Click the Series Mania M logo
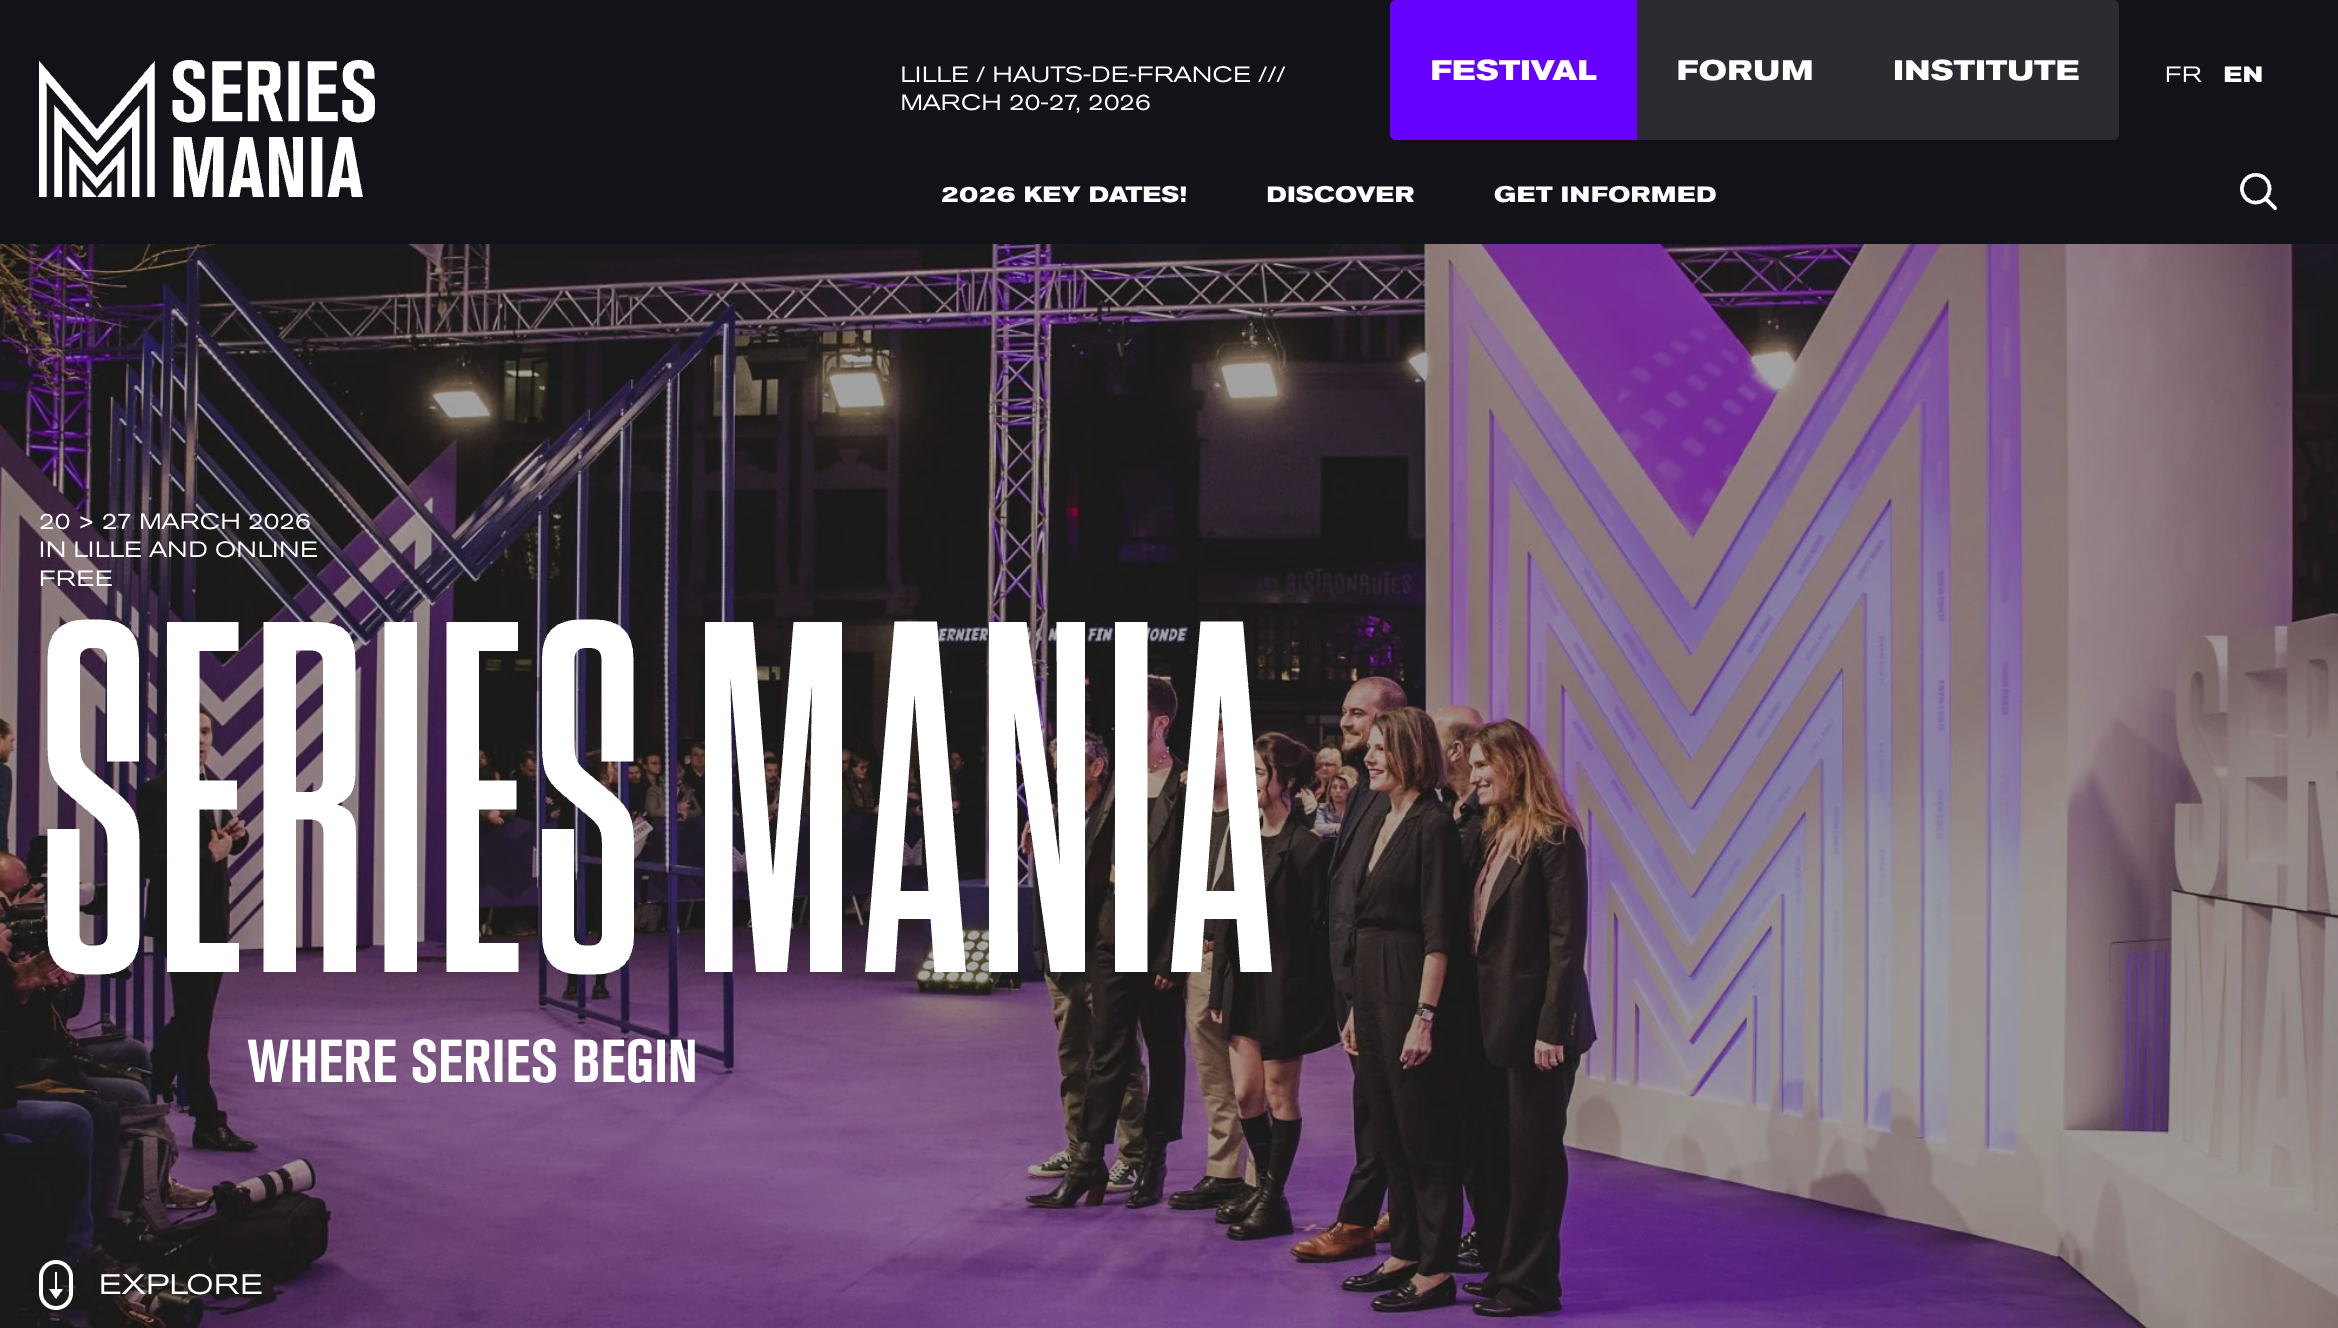Viewport: 2338px width, 1328px height. pos(97,129)
